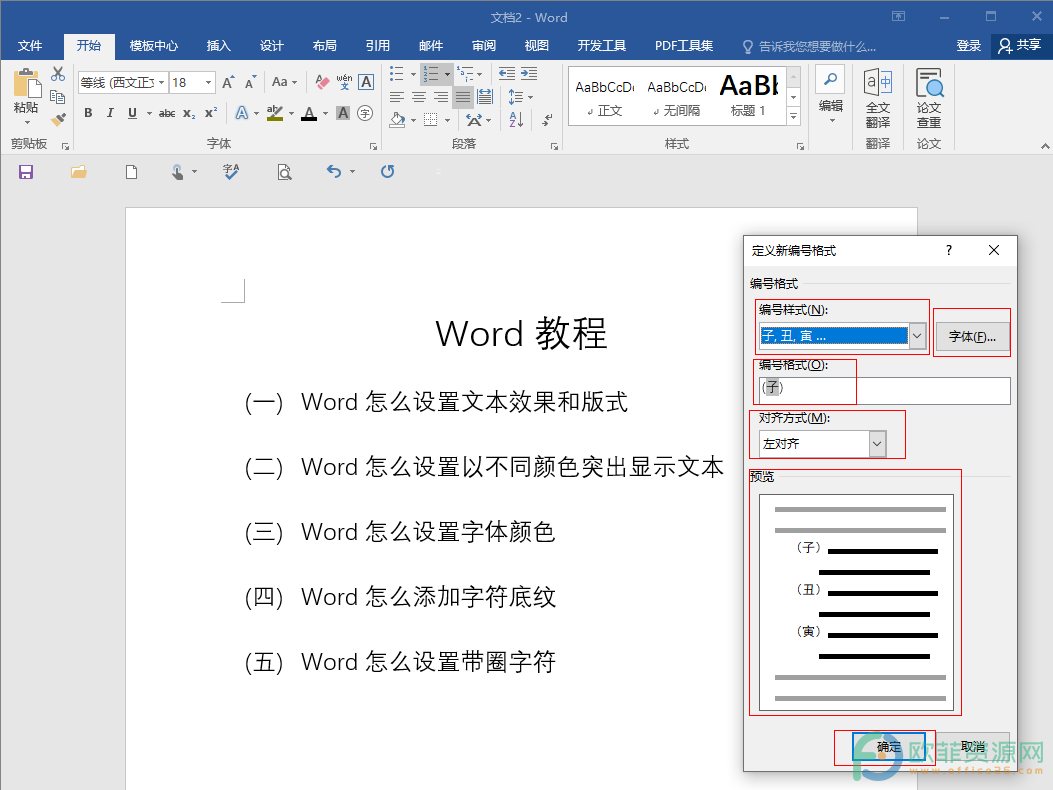This screenshot has height=790, width=1053.
Task: Select the 无间隔 style
Action: (x=677, y=96)
